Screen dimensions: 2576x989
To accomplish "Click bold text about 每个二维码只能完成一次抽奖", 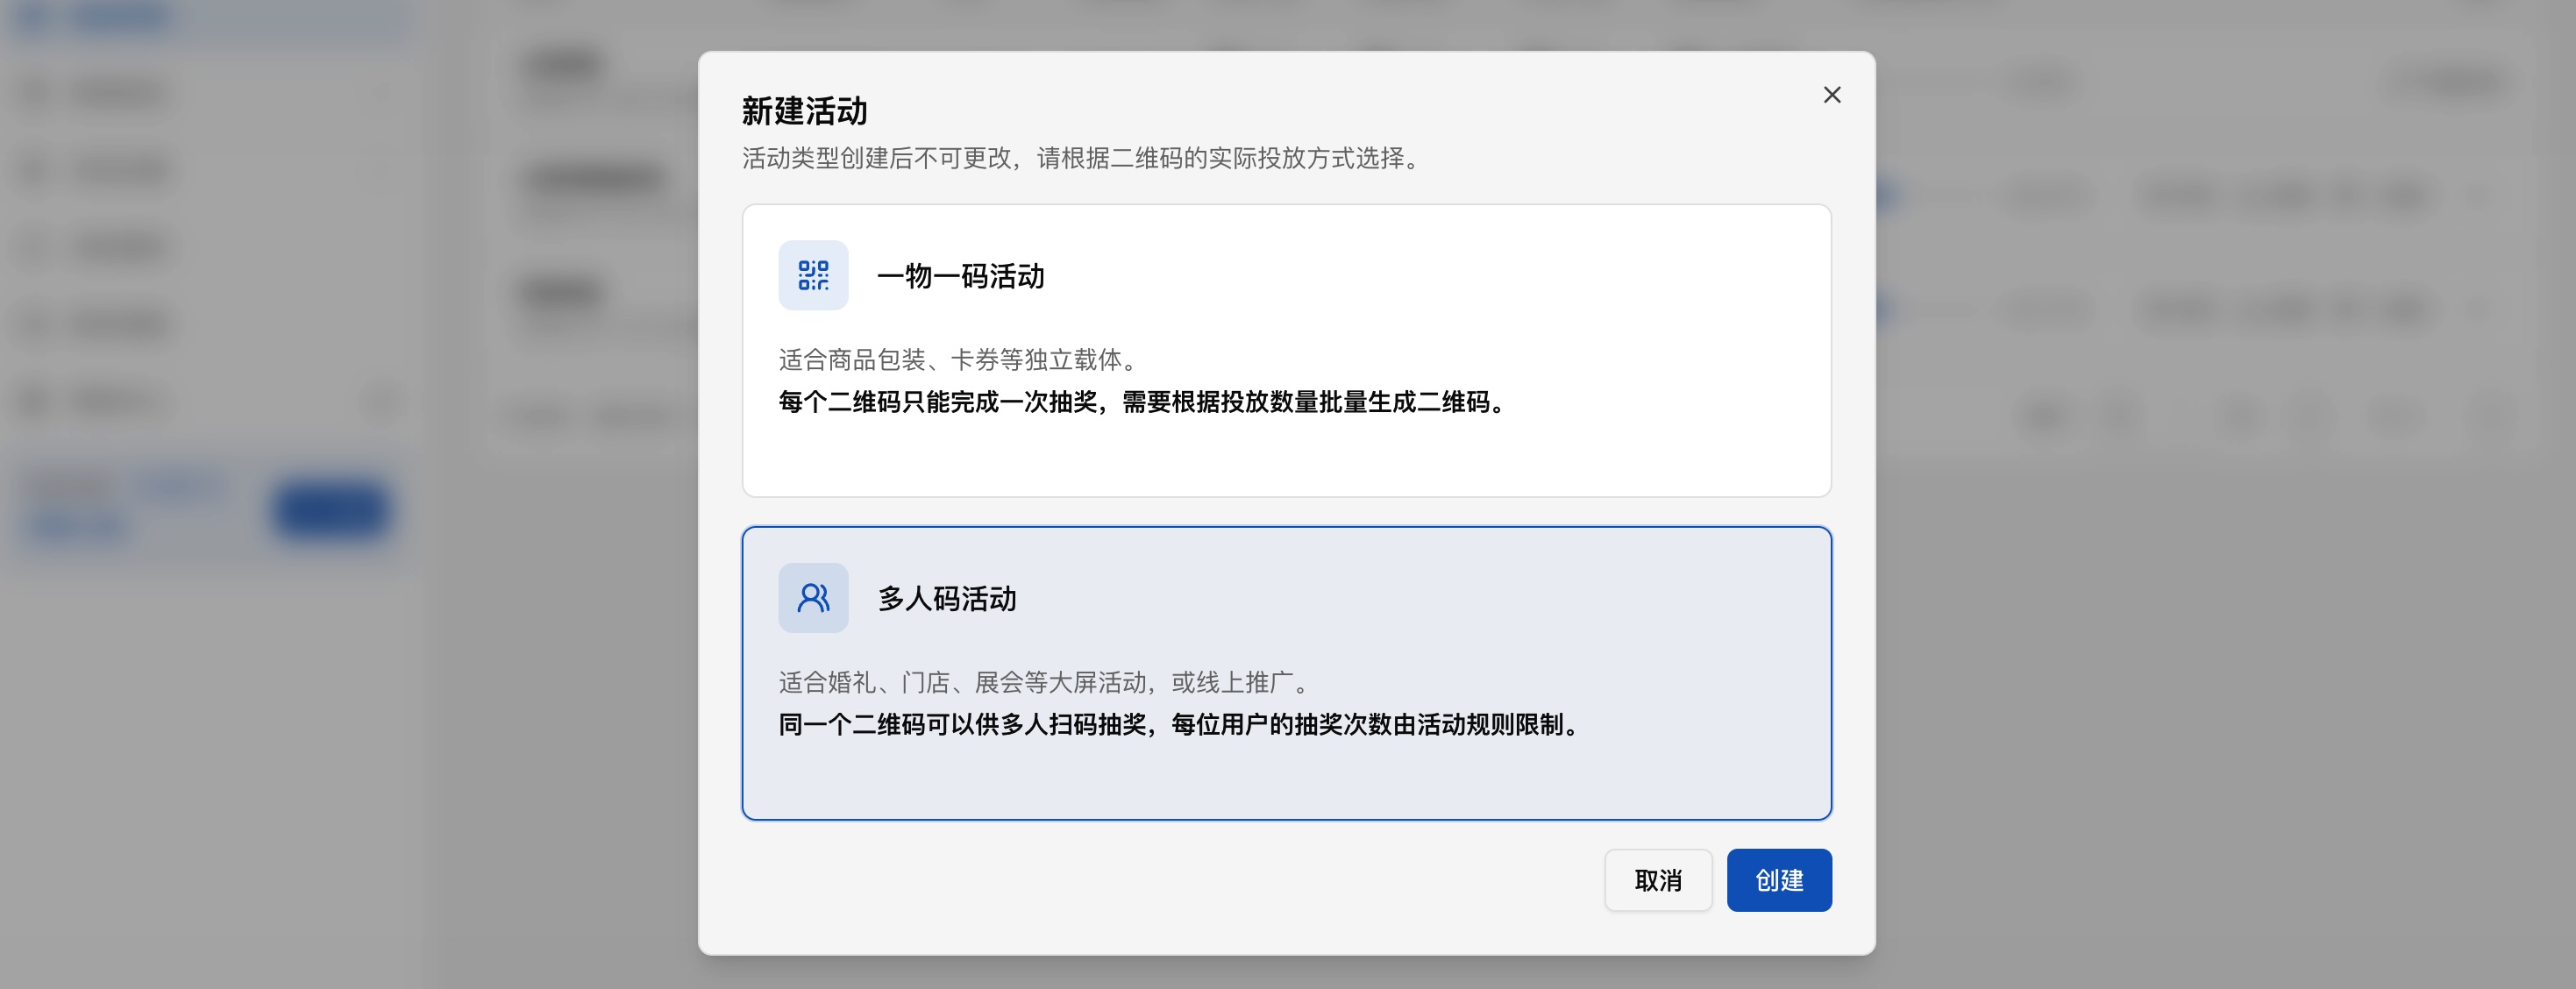I will pos(1143,402).
